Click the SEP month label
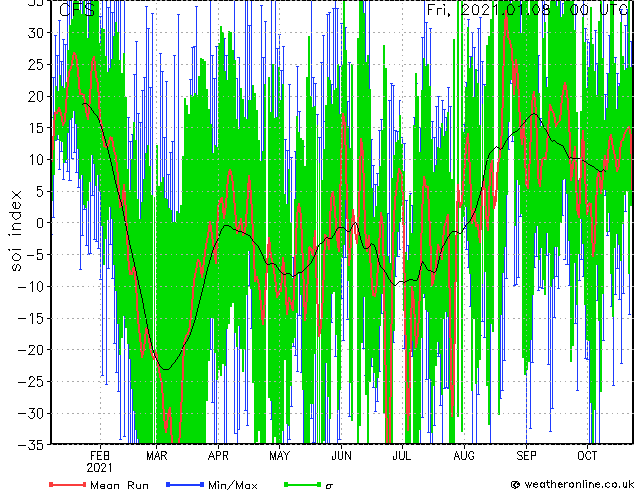Screen dimensions: 634x490 (526, 456)
